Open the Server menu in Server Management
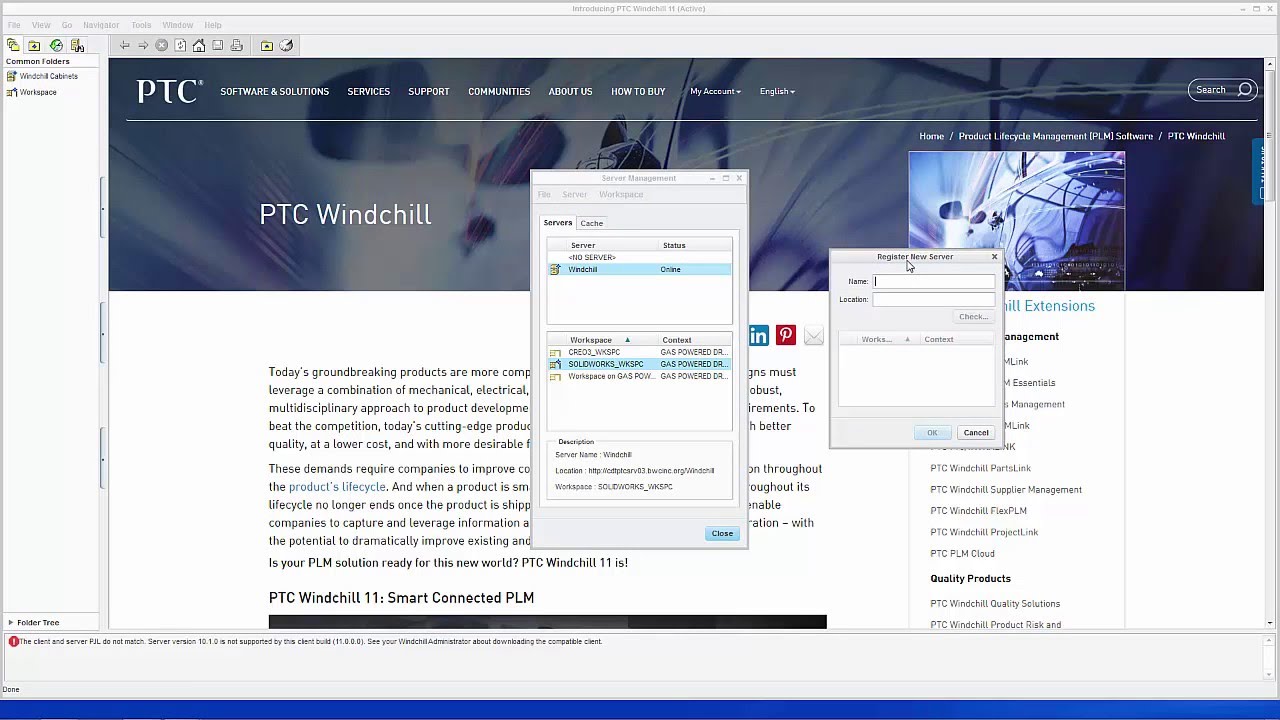The height and width of the screenshot is (720, 1280). pos(574,194)
